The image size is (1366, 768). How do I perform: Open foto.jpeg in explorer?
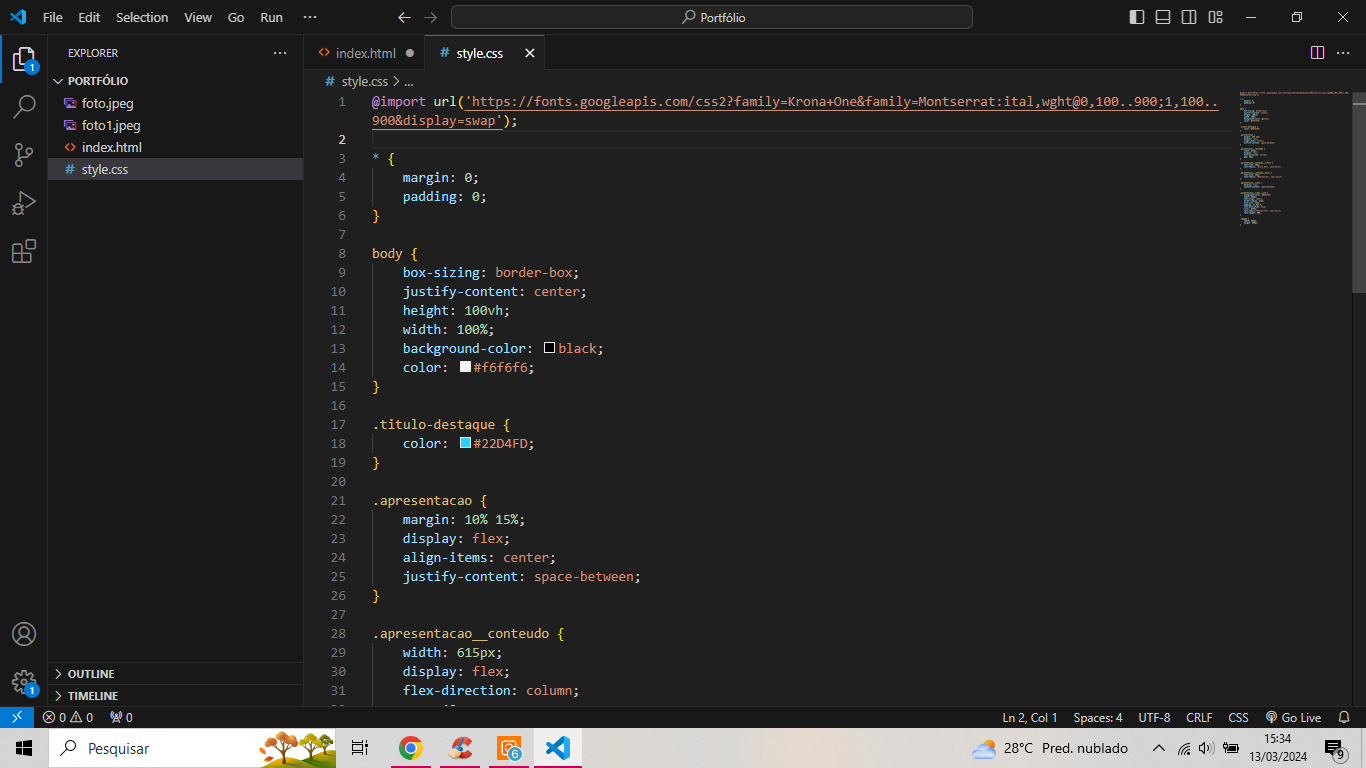coord(175,103)
